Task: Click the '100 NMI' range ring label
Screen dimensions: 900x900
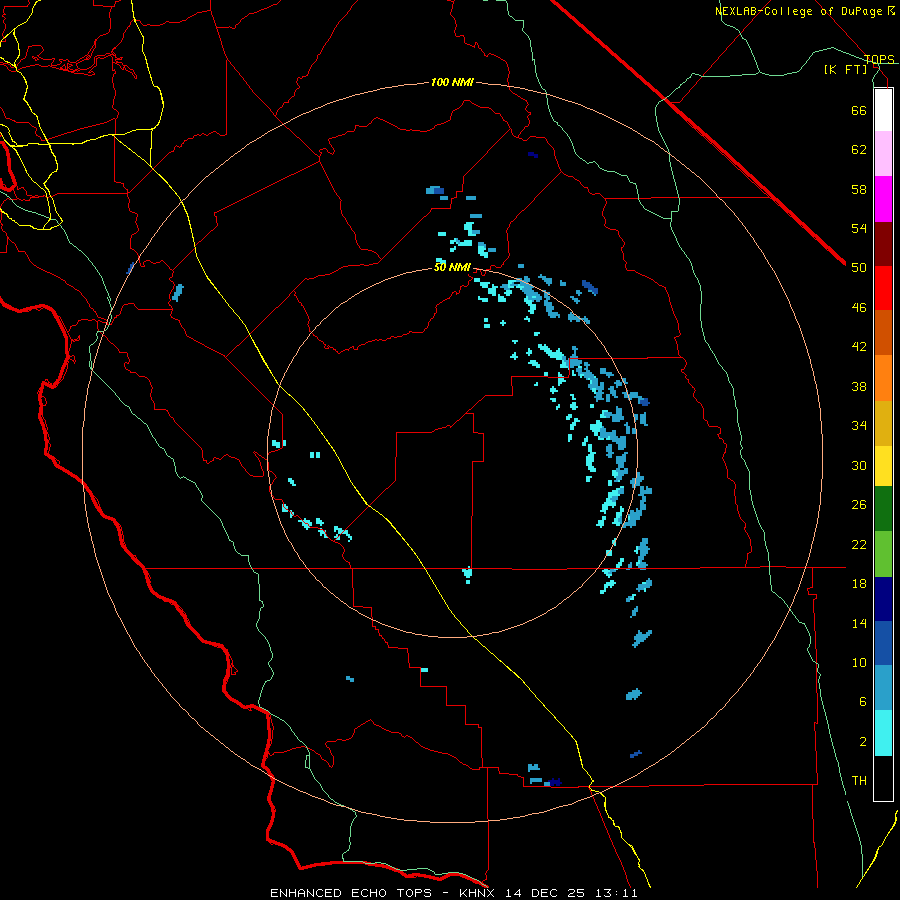Action: click(x=452, y=83)
